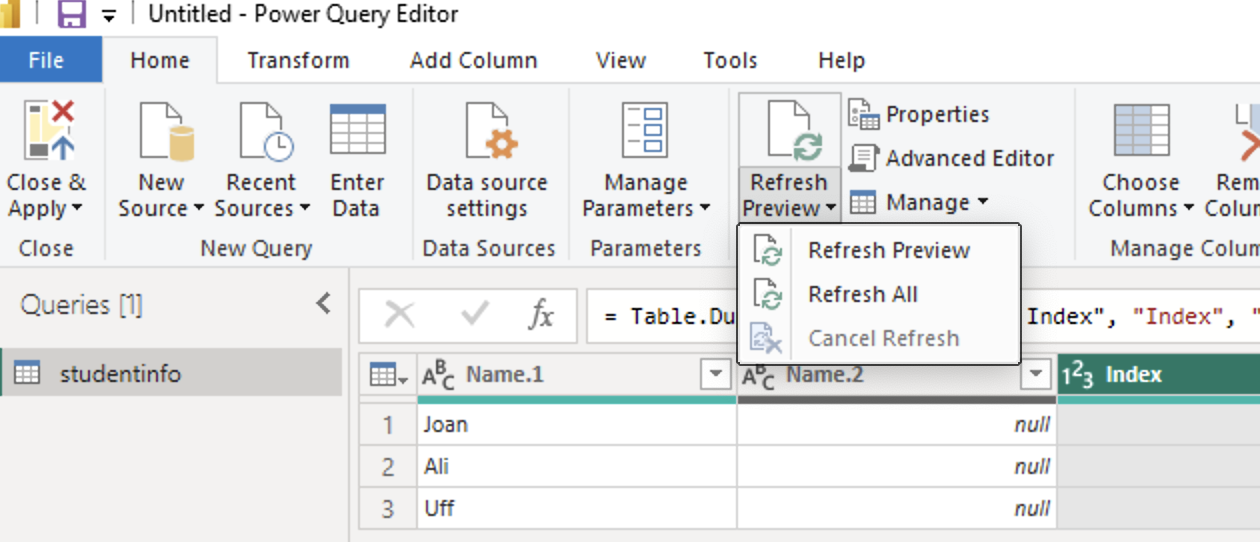Screen dimensions: 1260x542
Task: Click the Close & Apply icon
Action: point(50,130)
